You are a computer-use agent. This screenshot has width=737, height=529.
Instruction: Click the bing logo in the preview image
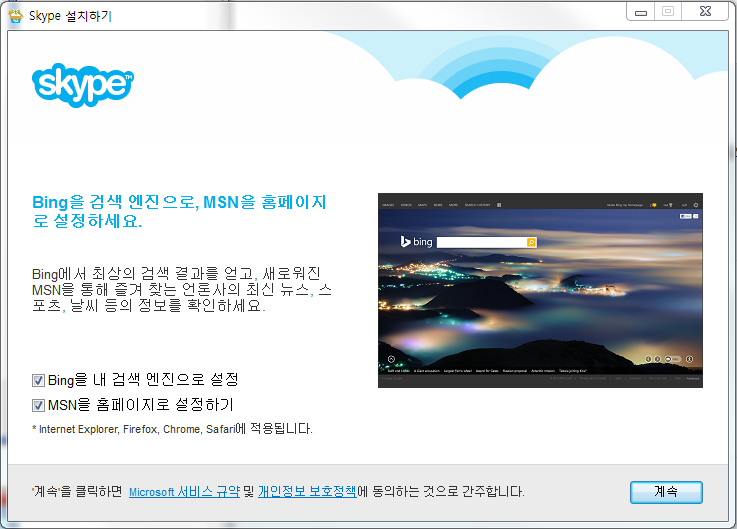416,242
